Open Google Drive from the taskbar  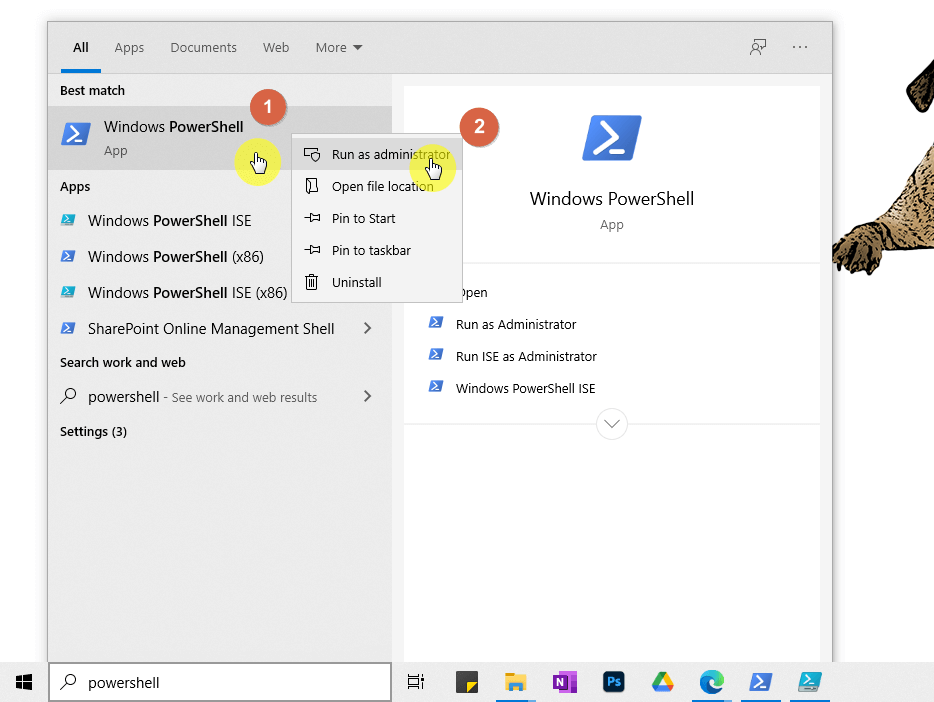[x=662, y=682]
